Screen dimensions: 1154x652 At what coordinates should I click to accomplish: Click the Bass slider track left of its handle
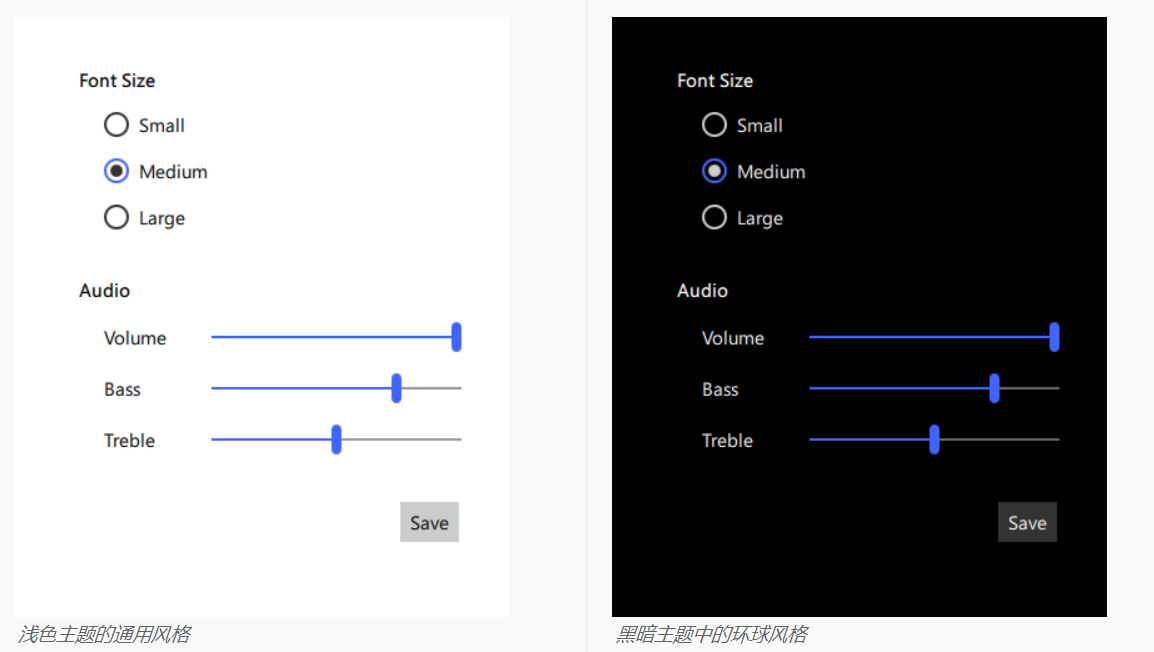(300, 388)
